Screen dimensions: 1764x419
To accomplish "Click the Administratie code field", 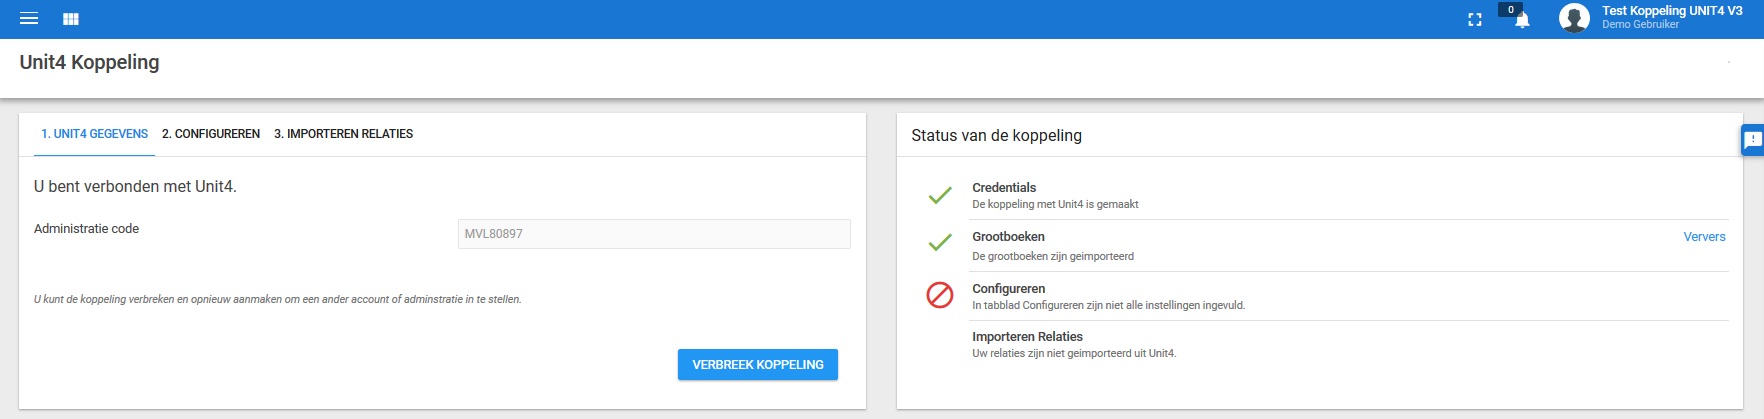I will (654, 234).
